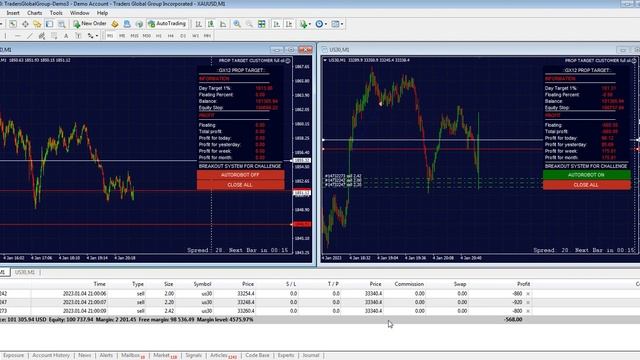This screenshot has width=640, height=360.
Task: Open the Help menu
Action: click(x=102, y=13)
